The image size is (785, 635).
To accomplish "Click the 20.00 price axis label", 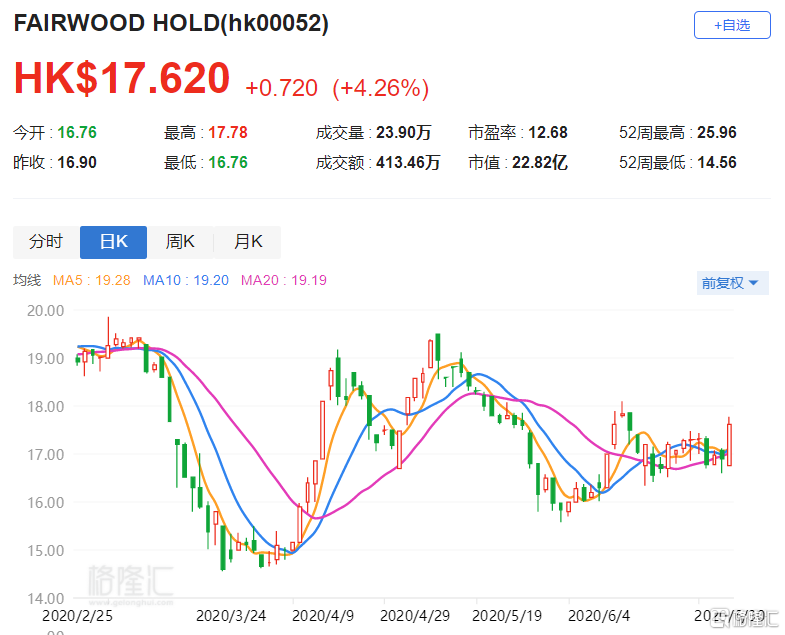I will coord(46,310).
